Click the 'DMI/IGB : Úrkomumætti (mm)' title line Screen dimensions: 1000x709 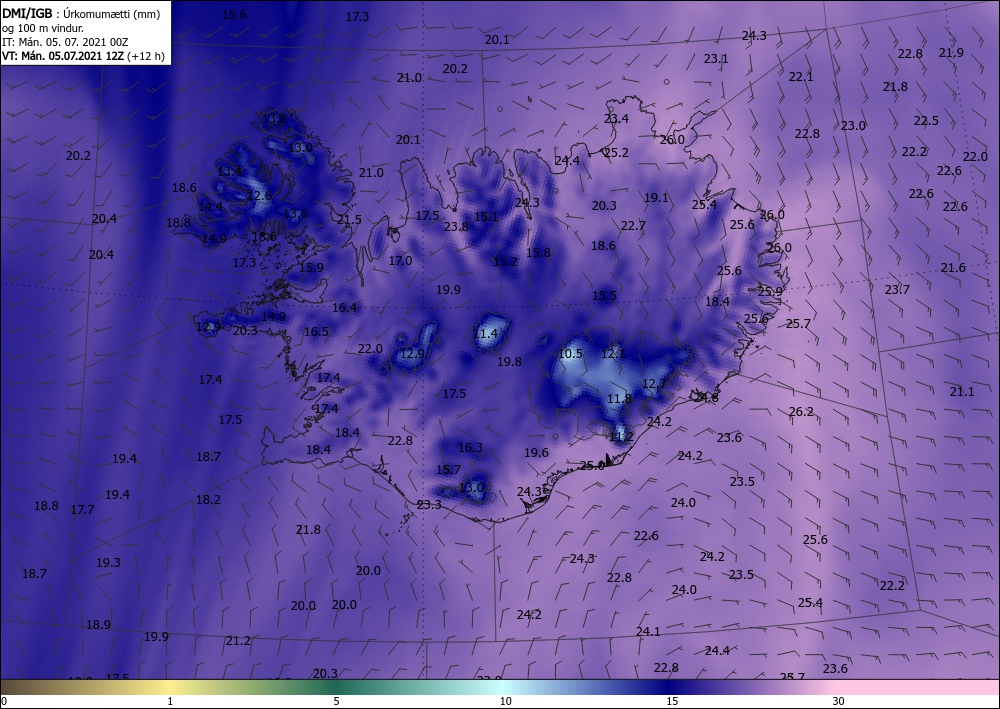tap(82, 13)
